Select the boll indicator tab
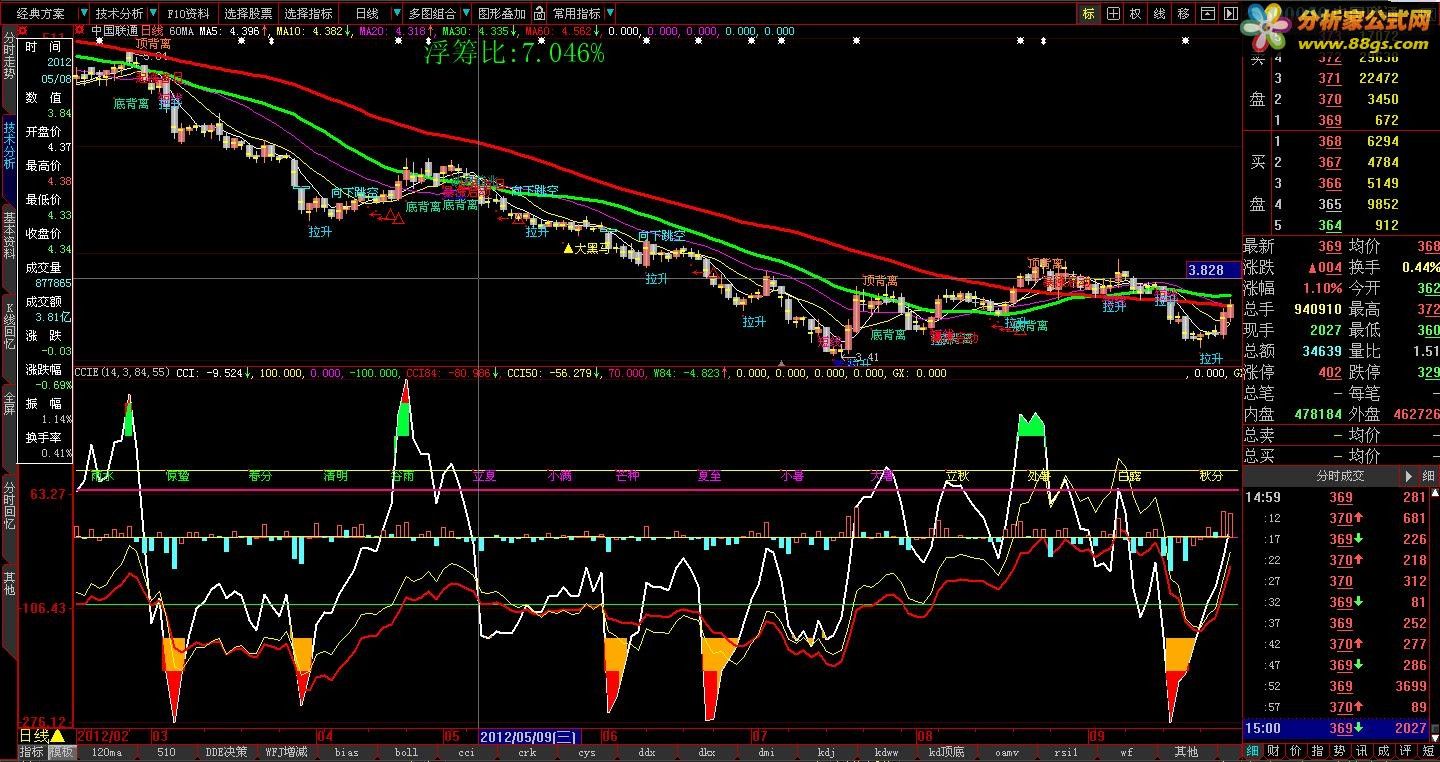 point(406,752)
